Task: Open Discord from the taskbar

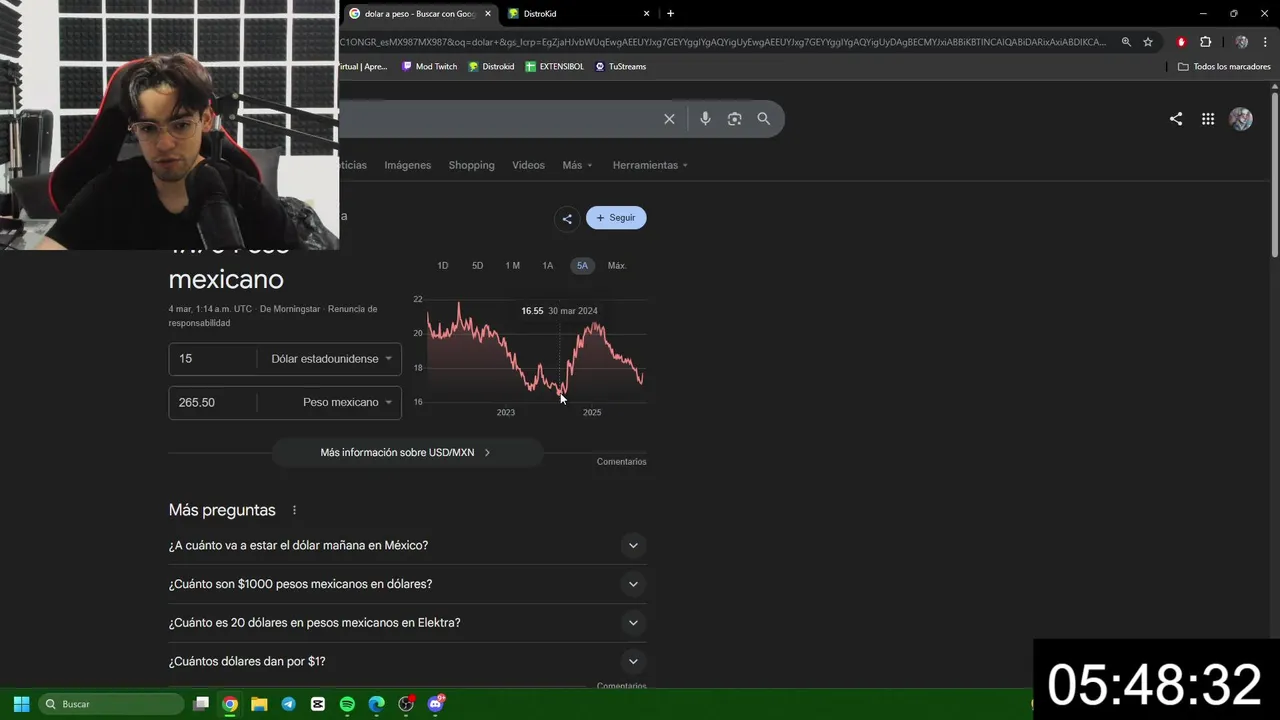Action: tap(435, 704)
